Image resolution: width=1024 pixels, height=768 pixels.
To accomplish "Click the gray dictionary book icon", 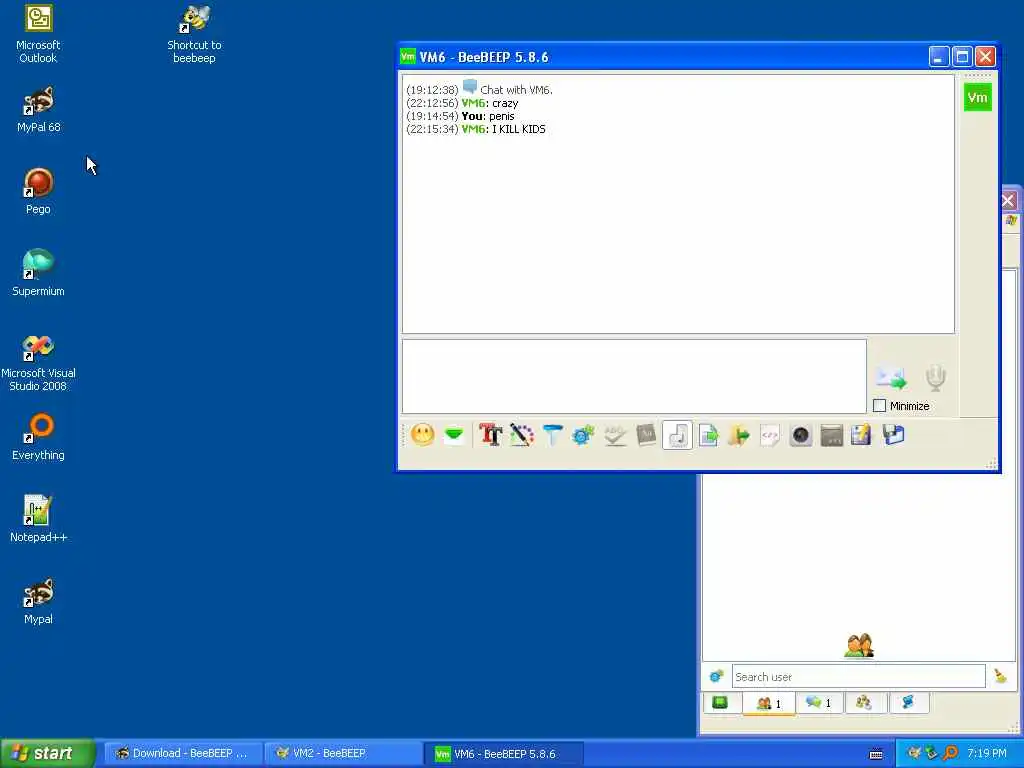I will (646, 435).
